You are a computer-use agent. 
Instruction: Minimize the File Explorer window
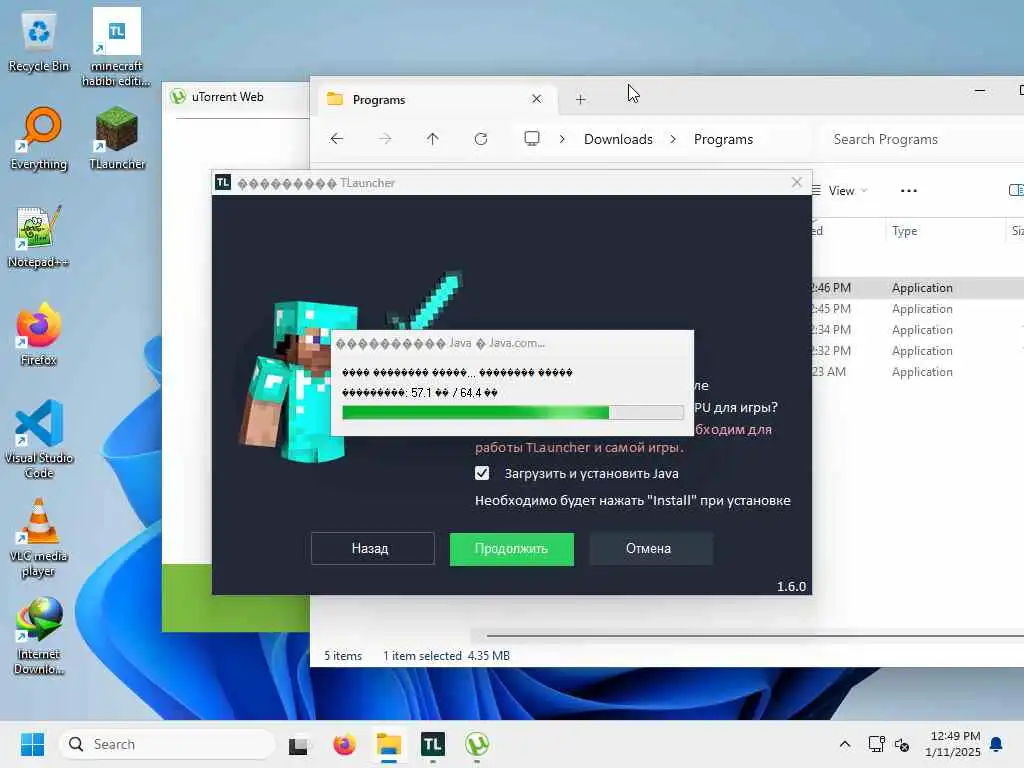(x=980, y=91)
